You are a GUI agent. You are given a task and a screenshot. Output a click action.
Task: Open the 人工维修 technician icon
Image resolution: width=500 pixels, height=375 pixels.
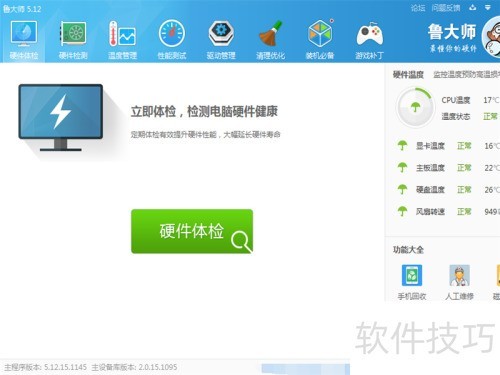click(x=459, y=275)
